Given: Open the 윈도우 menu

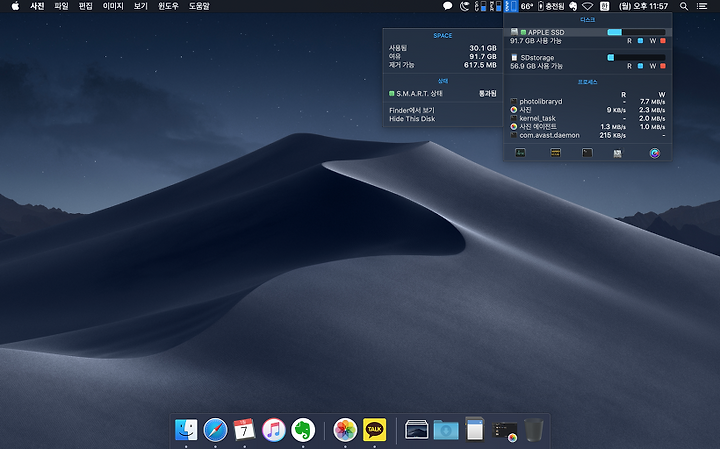Looking at the screenshot, I should pyautogui.click(x=168, y=6).
